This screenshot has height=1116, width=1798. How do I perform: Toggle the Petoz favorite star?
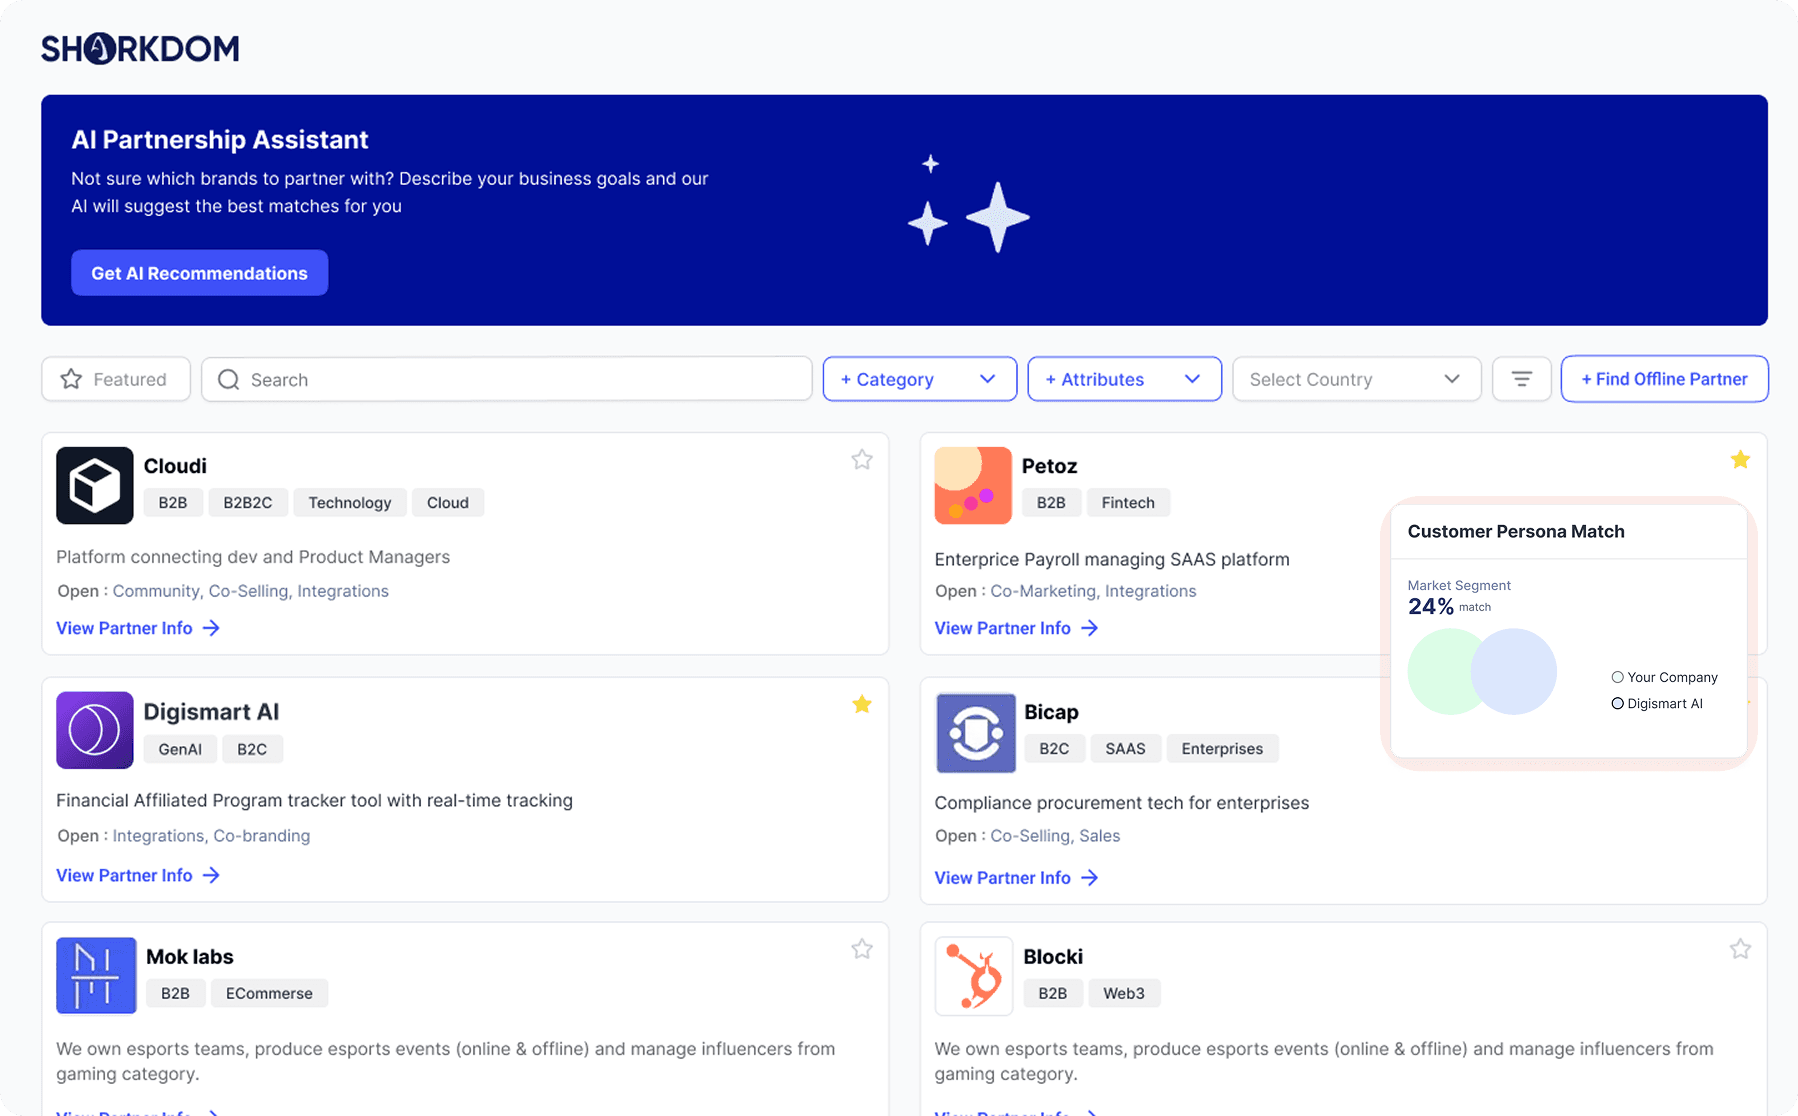point(1740,460)
